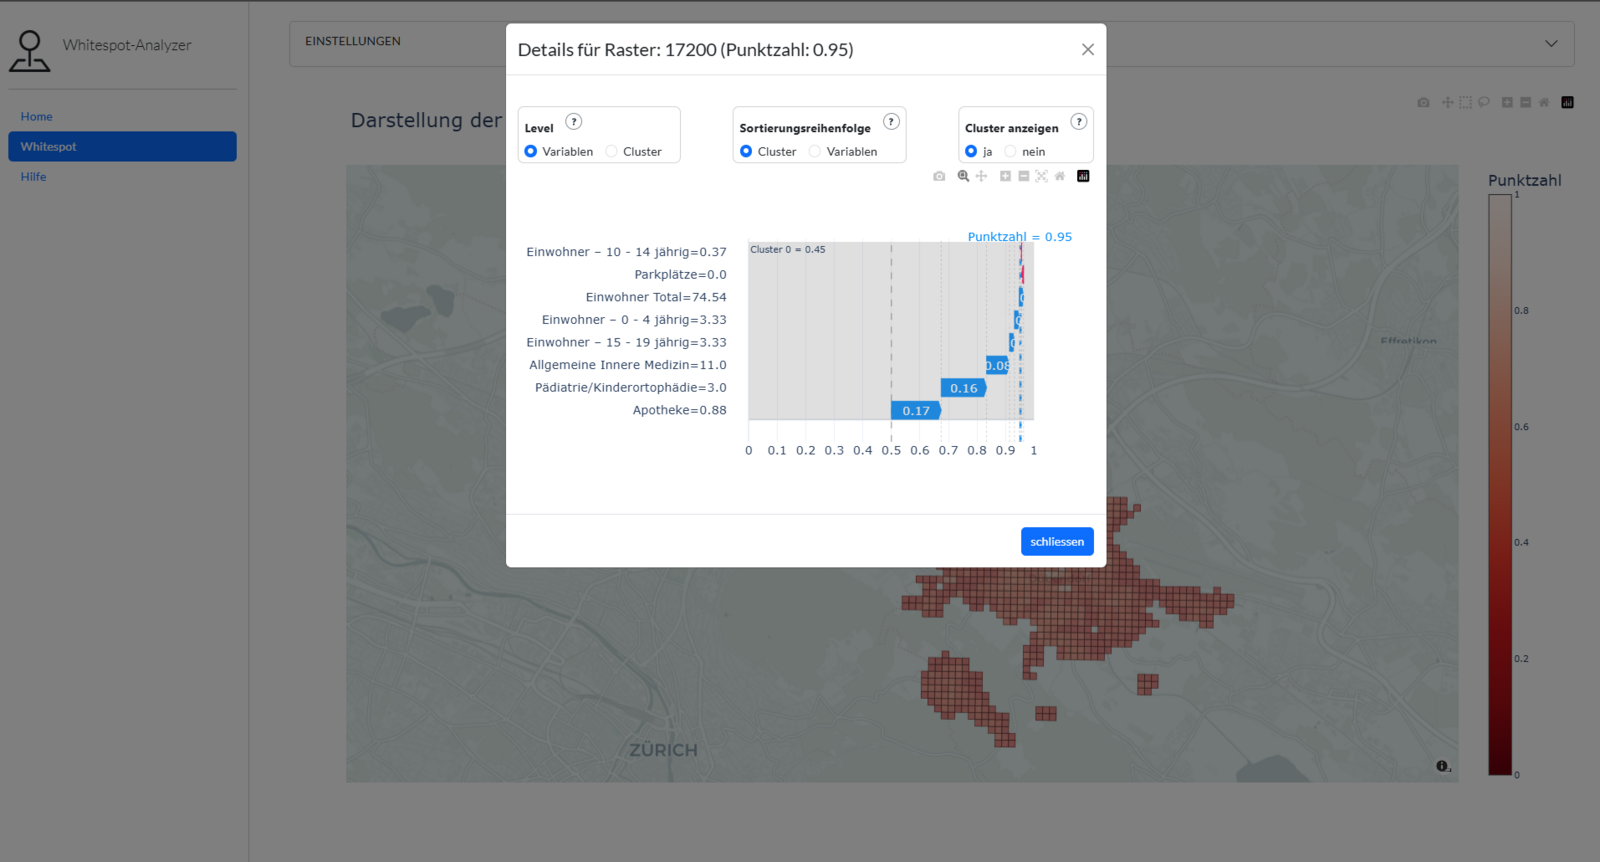Open help tooltip for Level
1600x862 pixels.
pos(574,122)
